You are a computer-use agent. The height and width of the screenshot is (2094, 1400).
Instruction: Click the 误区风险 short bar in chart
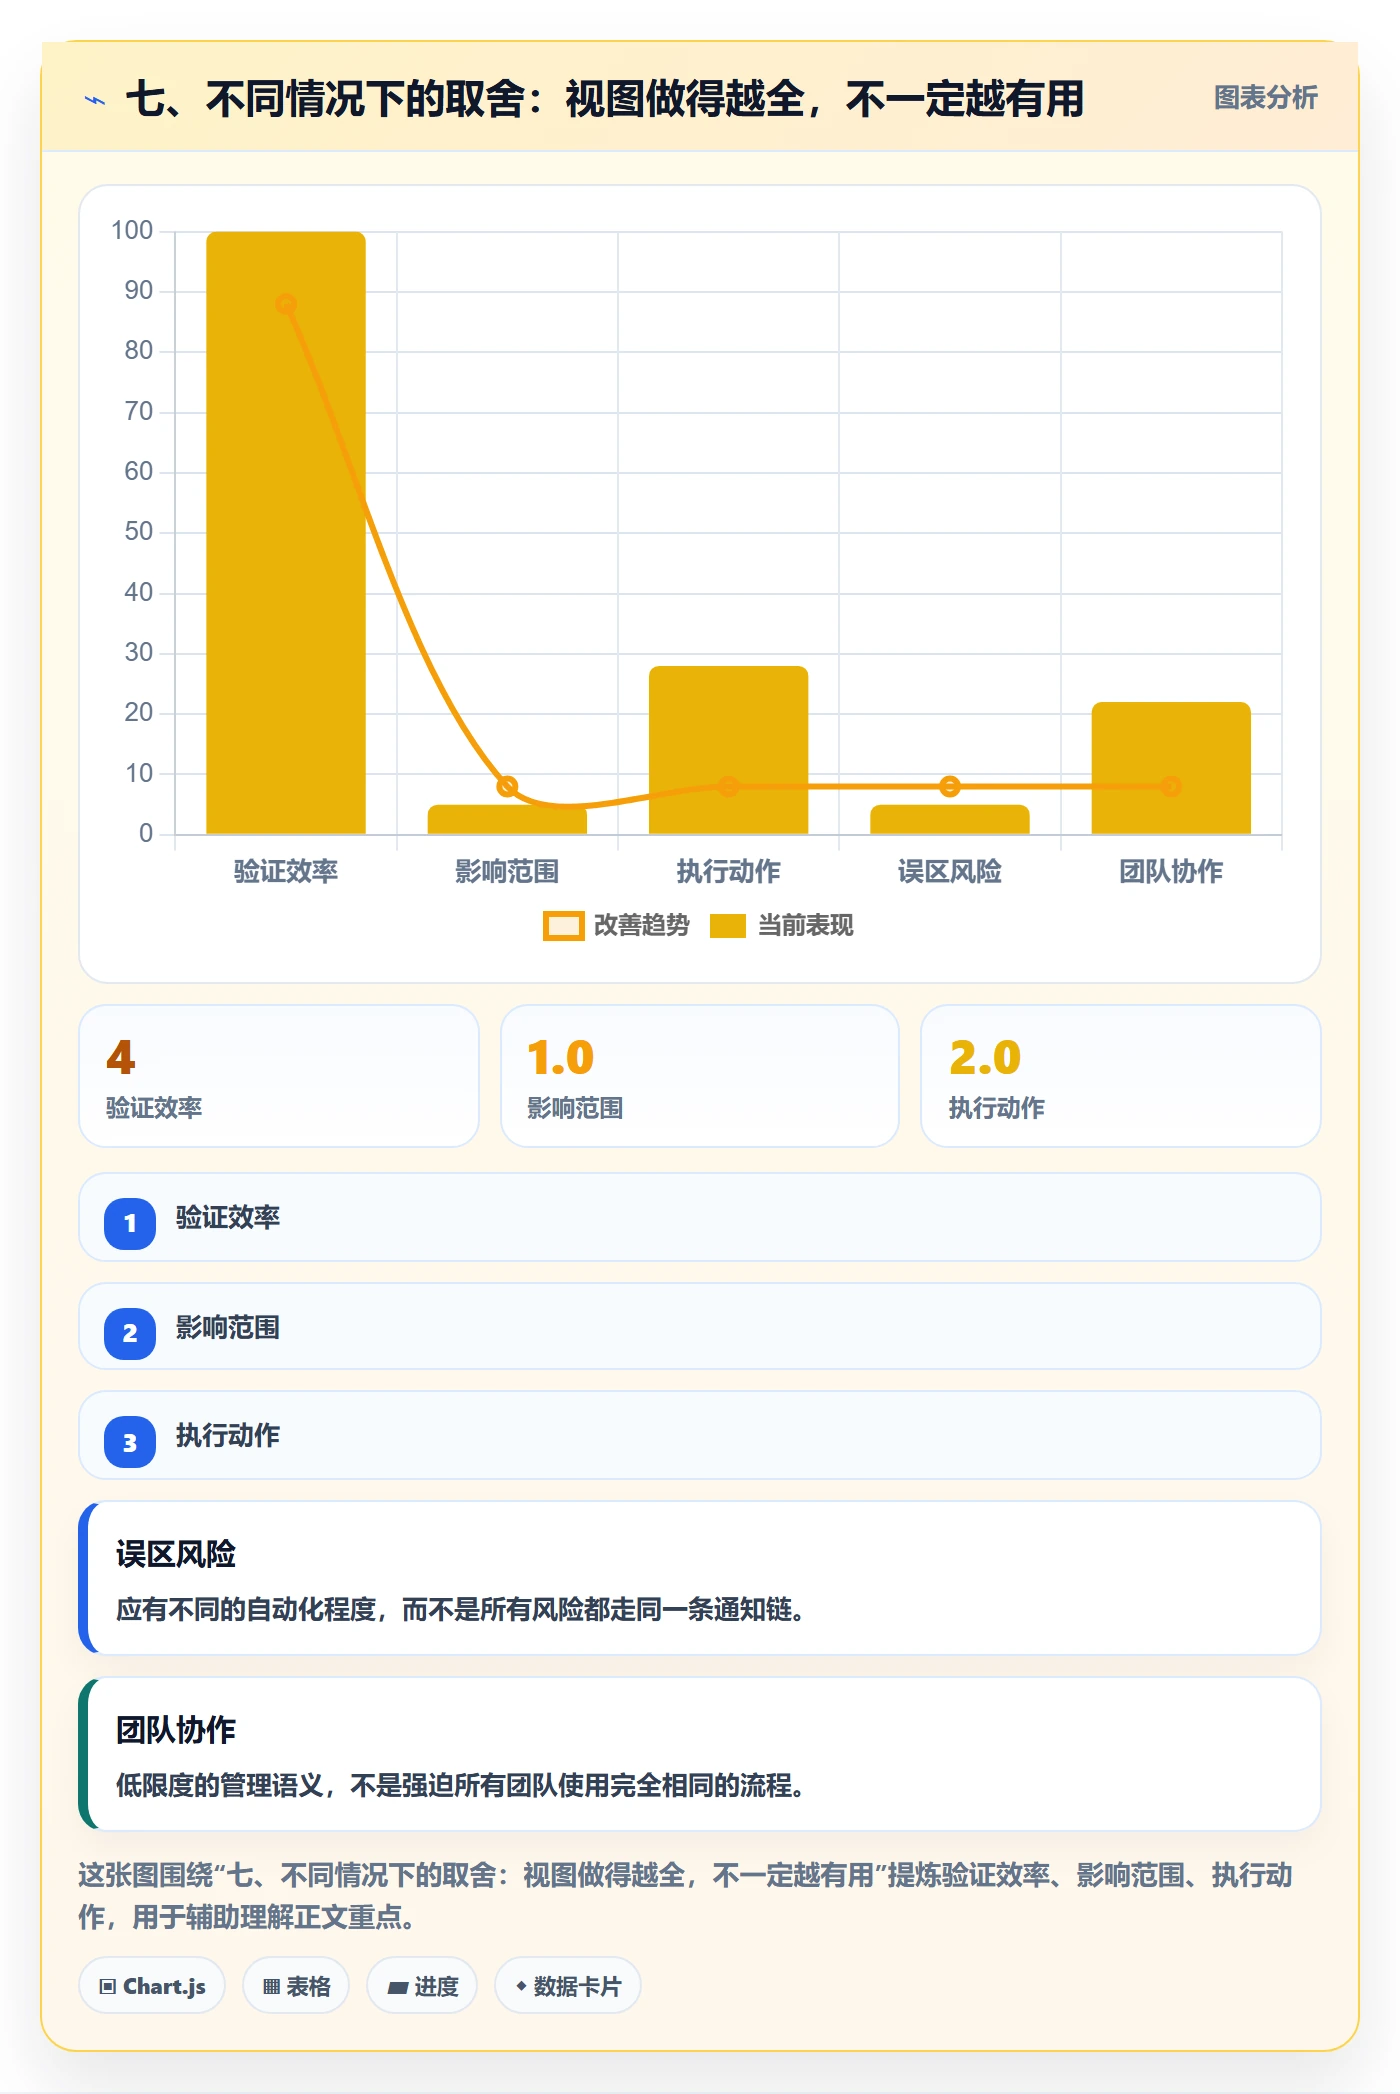pos(950,820)
